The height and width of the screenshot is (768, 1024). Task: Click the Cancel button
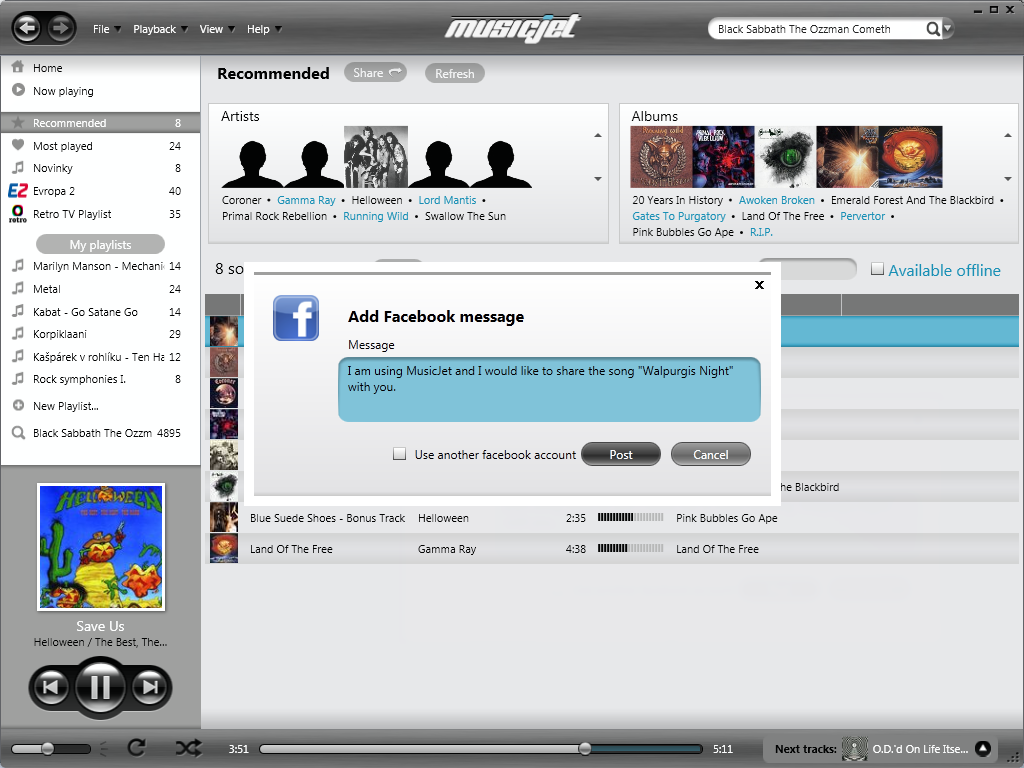click(x=711, y=454)
